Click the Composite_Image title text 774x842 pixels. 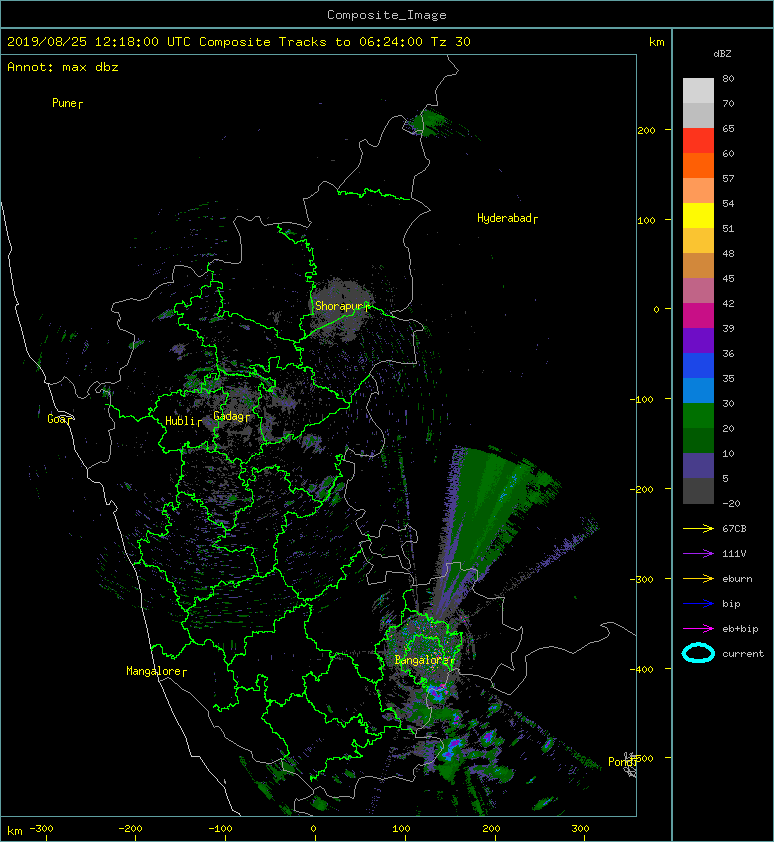tap(387, 15)
